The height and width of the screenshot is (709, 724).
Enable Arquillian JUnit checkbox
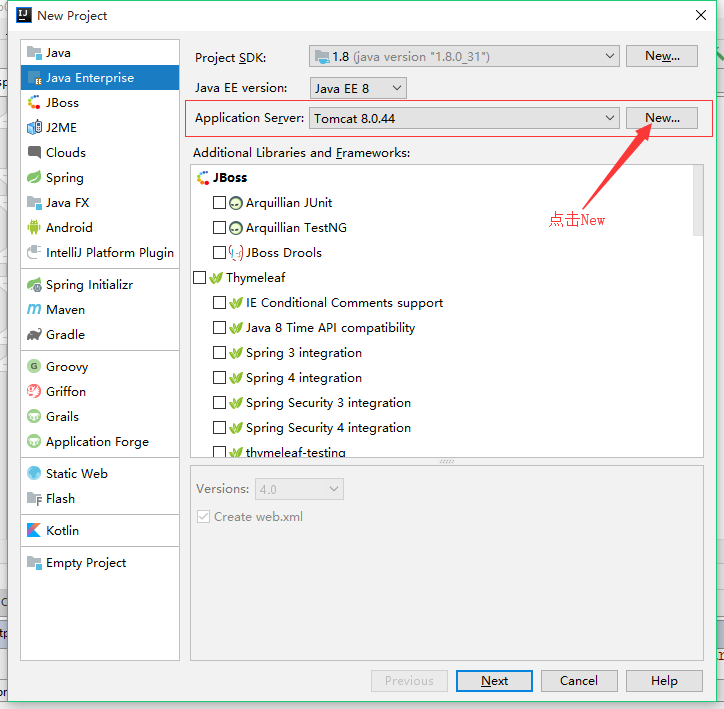219,203
